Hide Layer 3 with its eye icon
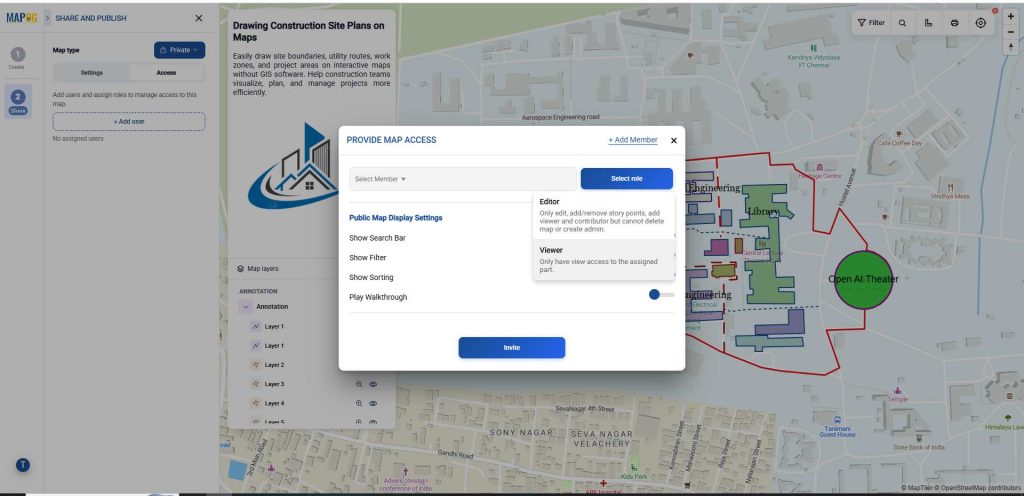The height and width of the screenshot is (496, 1024). tap(373, 384)
